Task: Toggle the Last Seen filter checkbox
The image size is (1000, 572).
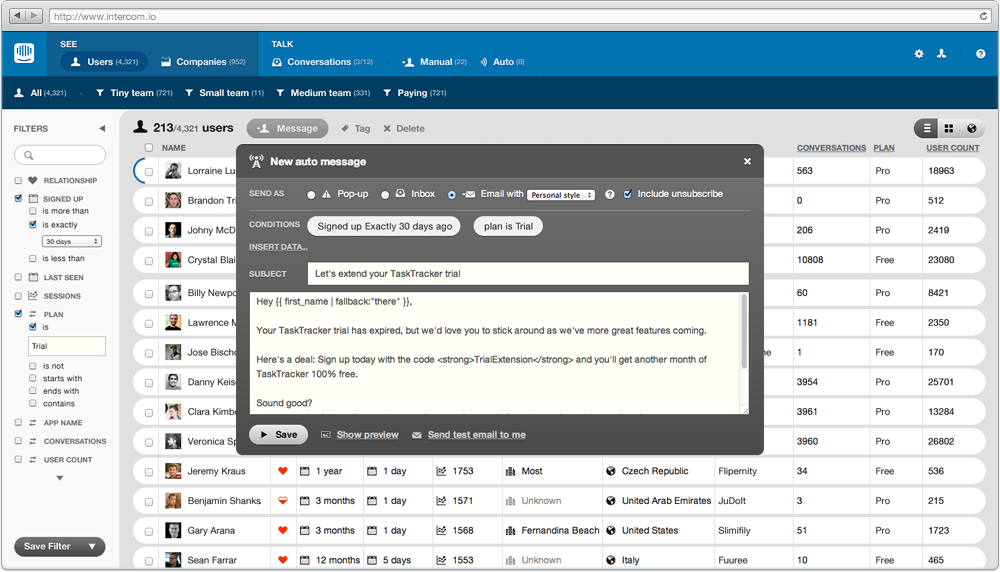Action: [19, 277]
